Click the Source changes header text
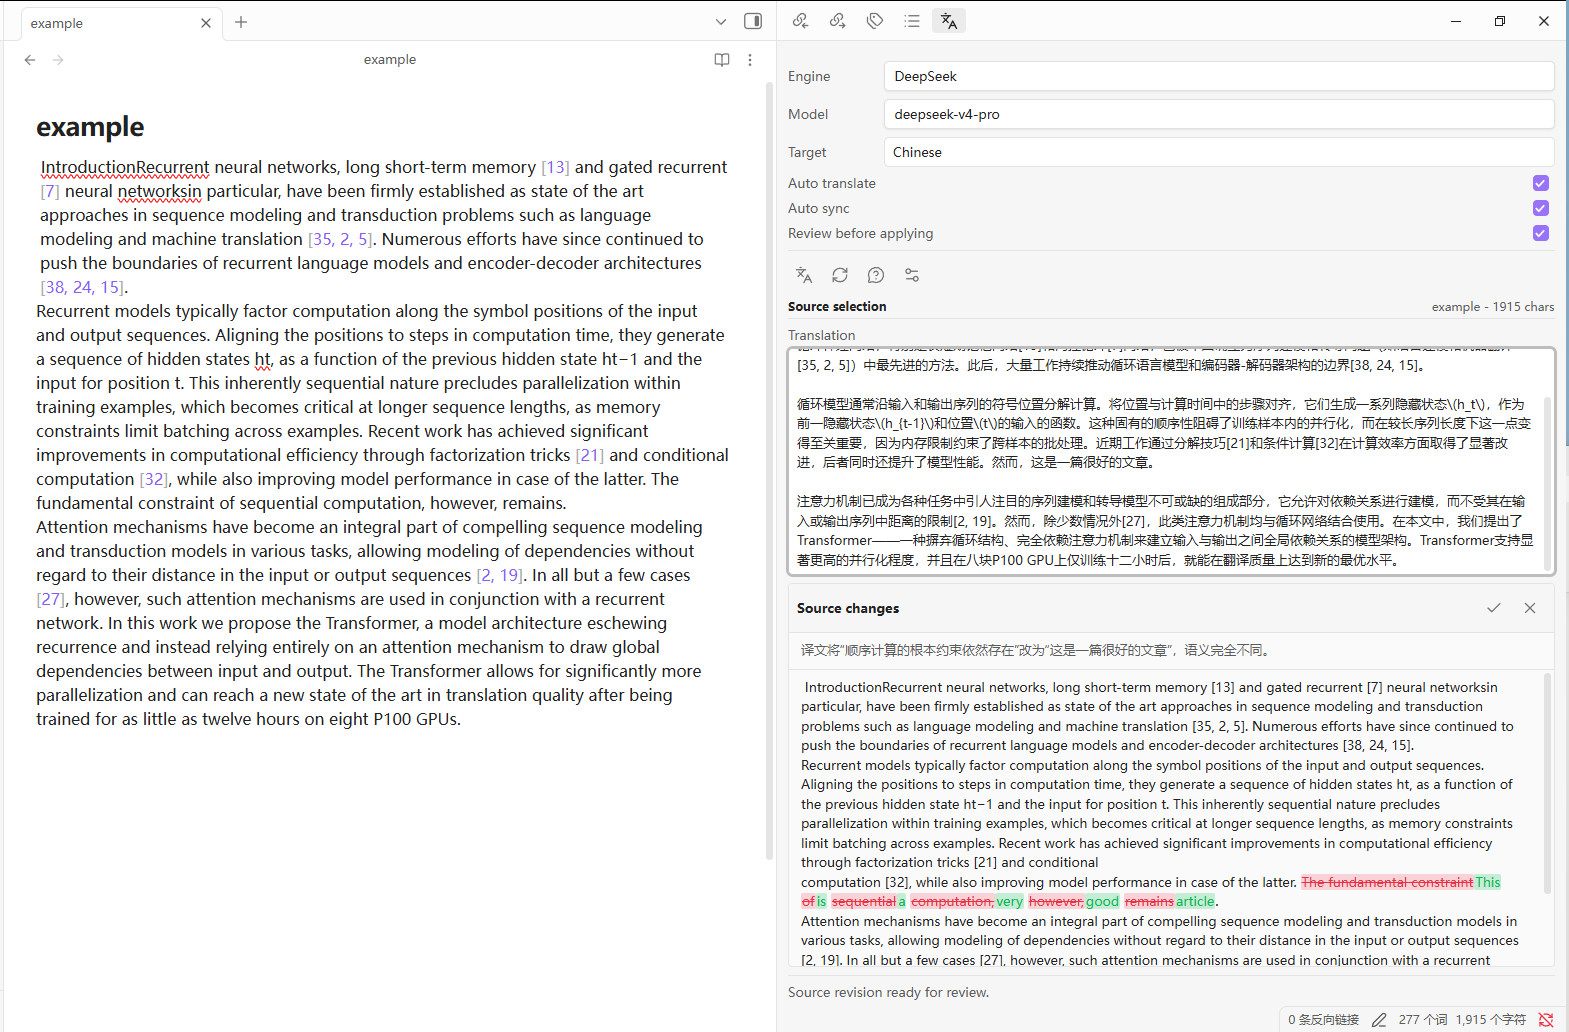This screenshot has width=1569, height=1032. 848,608
